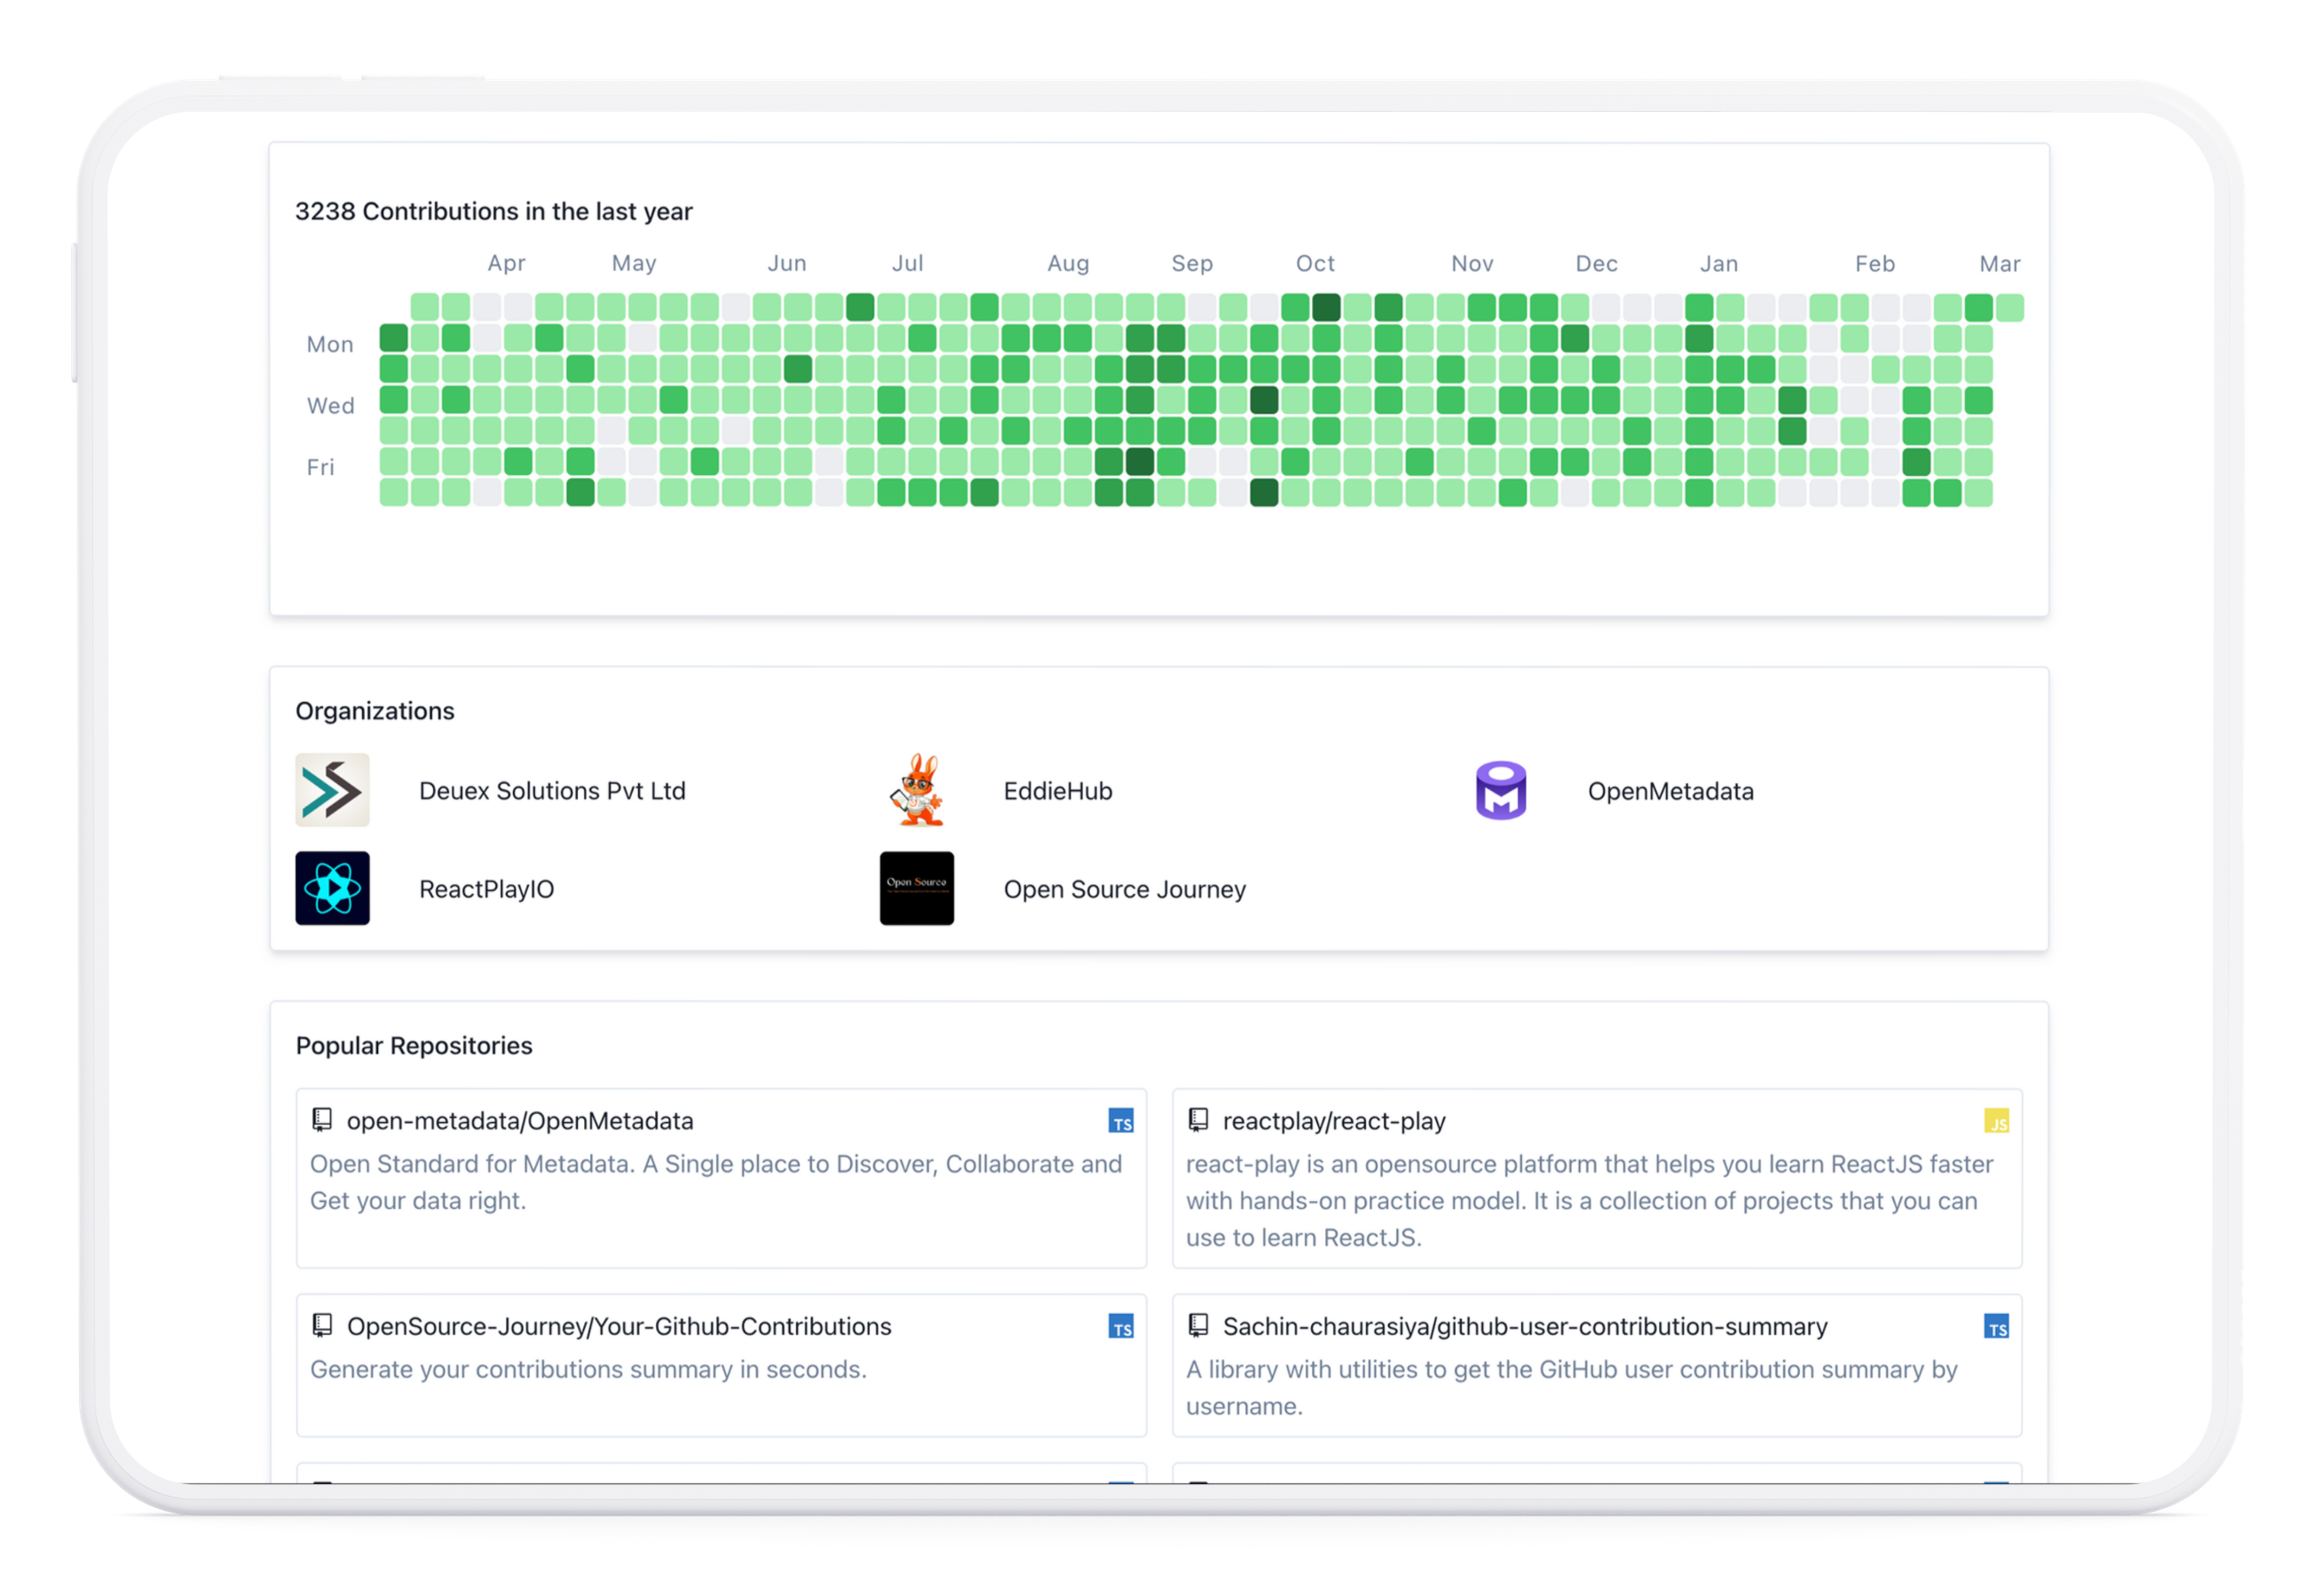Open the reactplay/react-play repository

pos(1334,1120)
